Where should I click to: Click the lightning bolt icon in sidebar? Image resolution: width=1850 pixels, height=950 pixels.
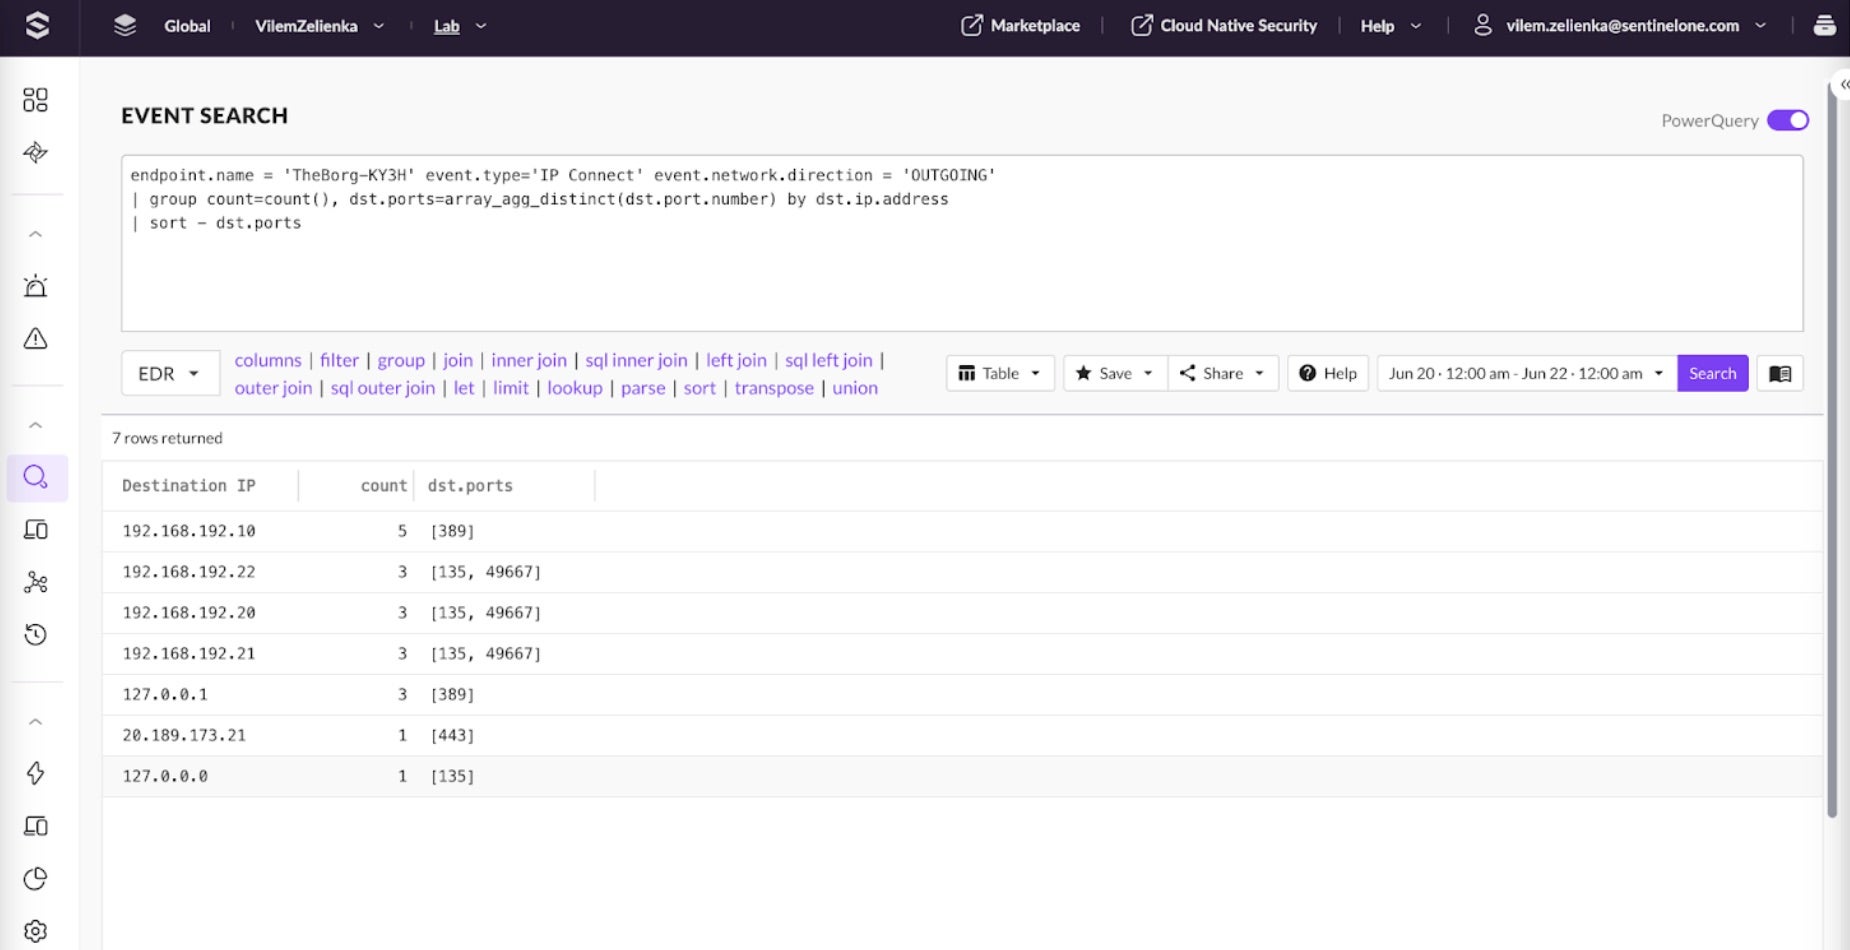pyautogui.click(x=35, y=773)
